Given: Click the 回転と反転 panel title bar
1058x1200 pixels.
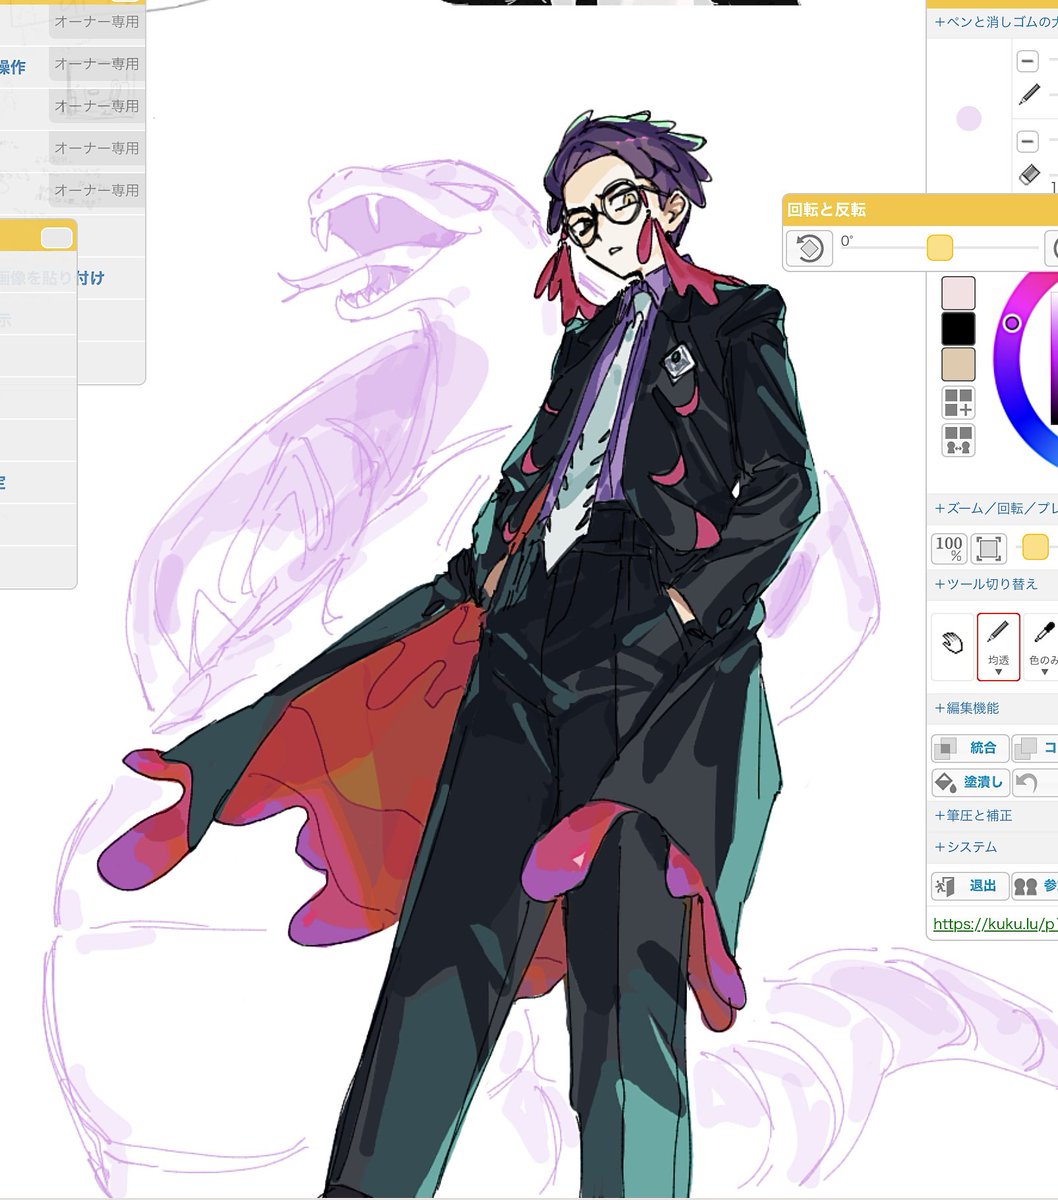Looking at the screenshot, I should 920,210.
